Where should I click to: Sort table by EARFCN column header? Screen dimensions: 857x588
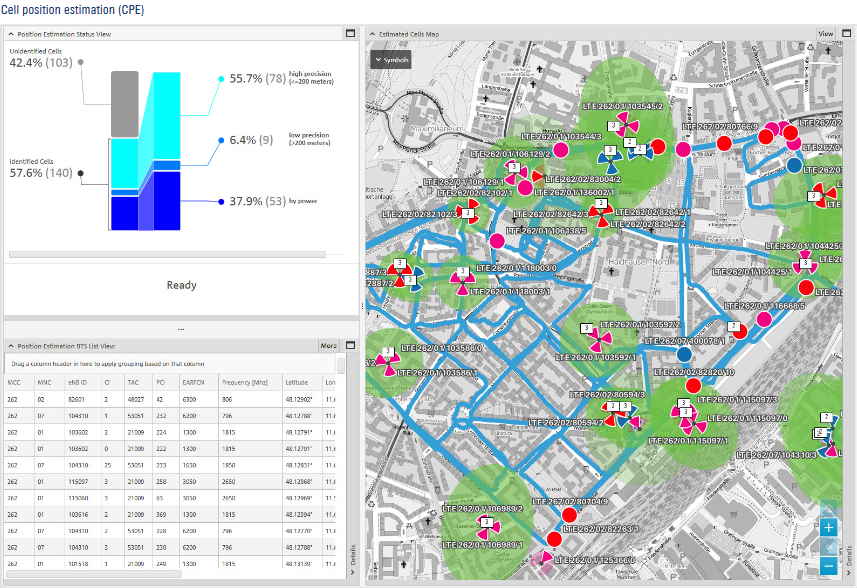coord(190,382)
